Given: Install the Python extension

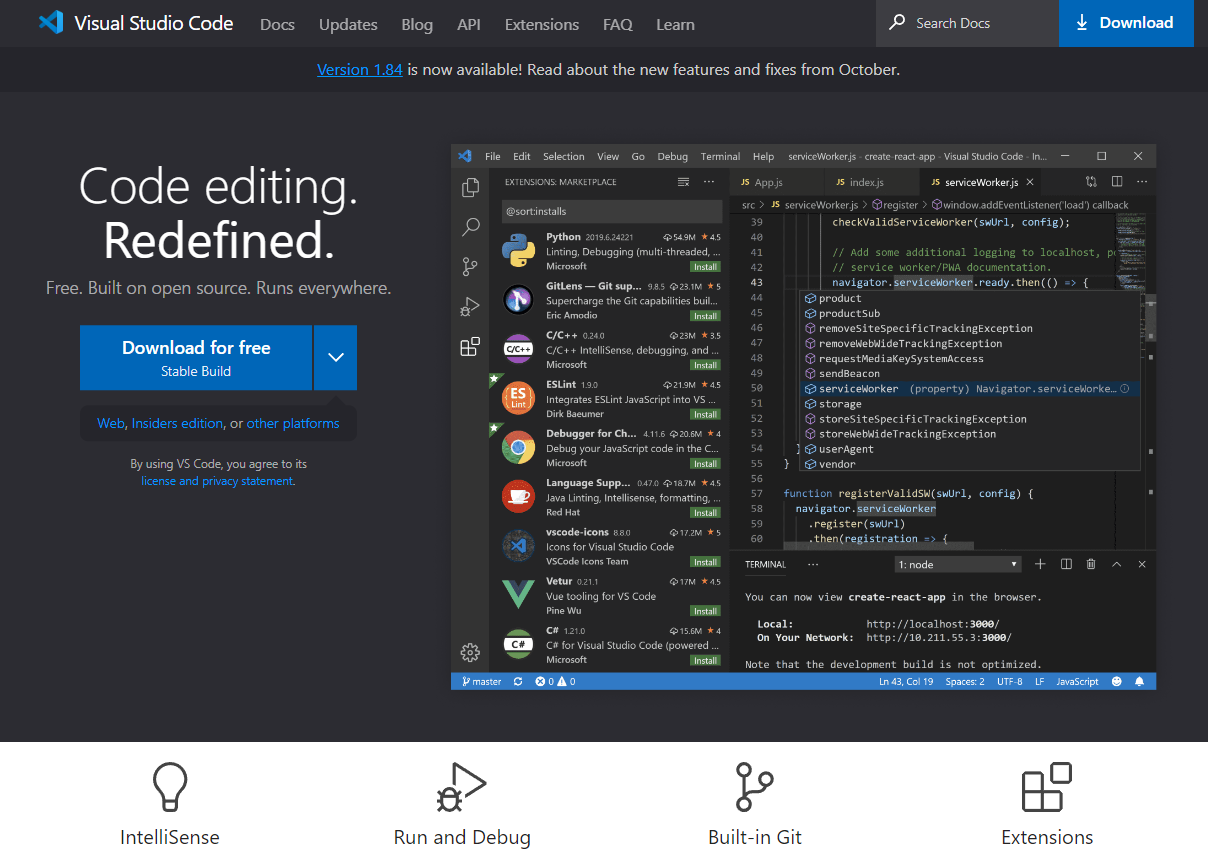Looking at the screenshot, I should pyautogui.click(x=706, y=267).
